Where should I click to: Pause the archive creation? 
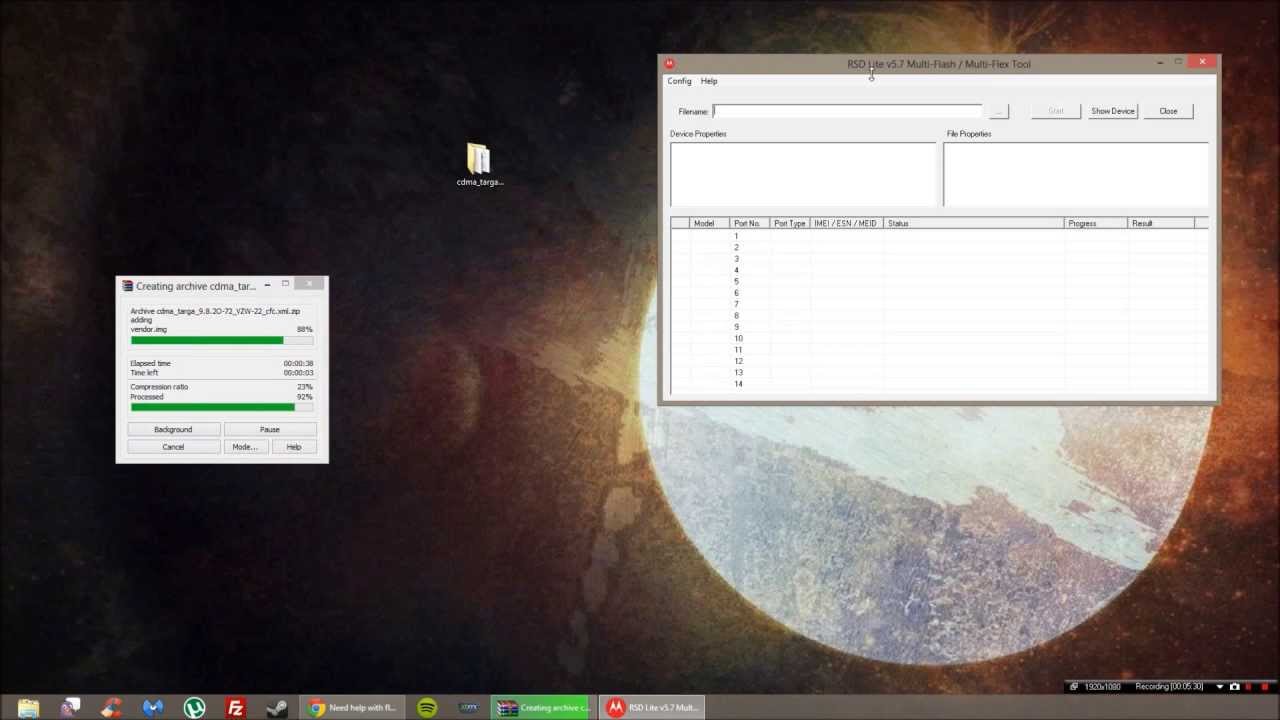point(270,429)
